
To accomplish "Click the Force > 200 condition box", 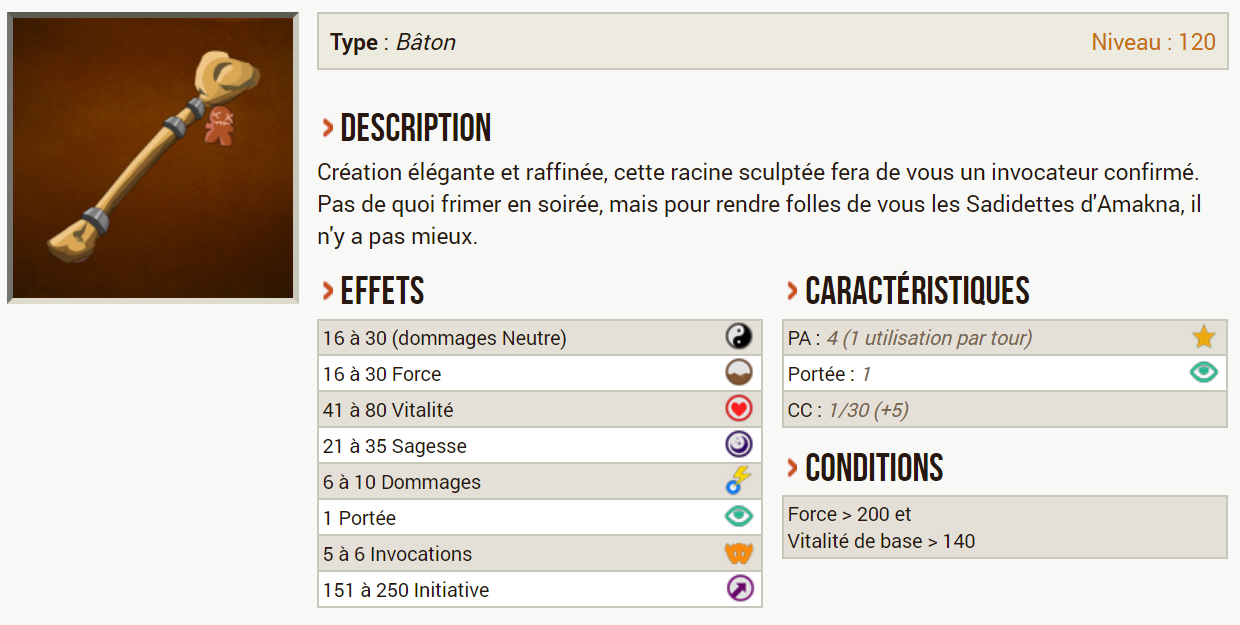I will pyautogui.click(x=1005, y=527).
